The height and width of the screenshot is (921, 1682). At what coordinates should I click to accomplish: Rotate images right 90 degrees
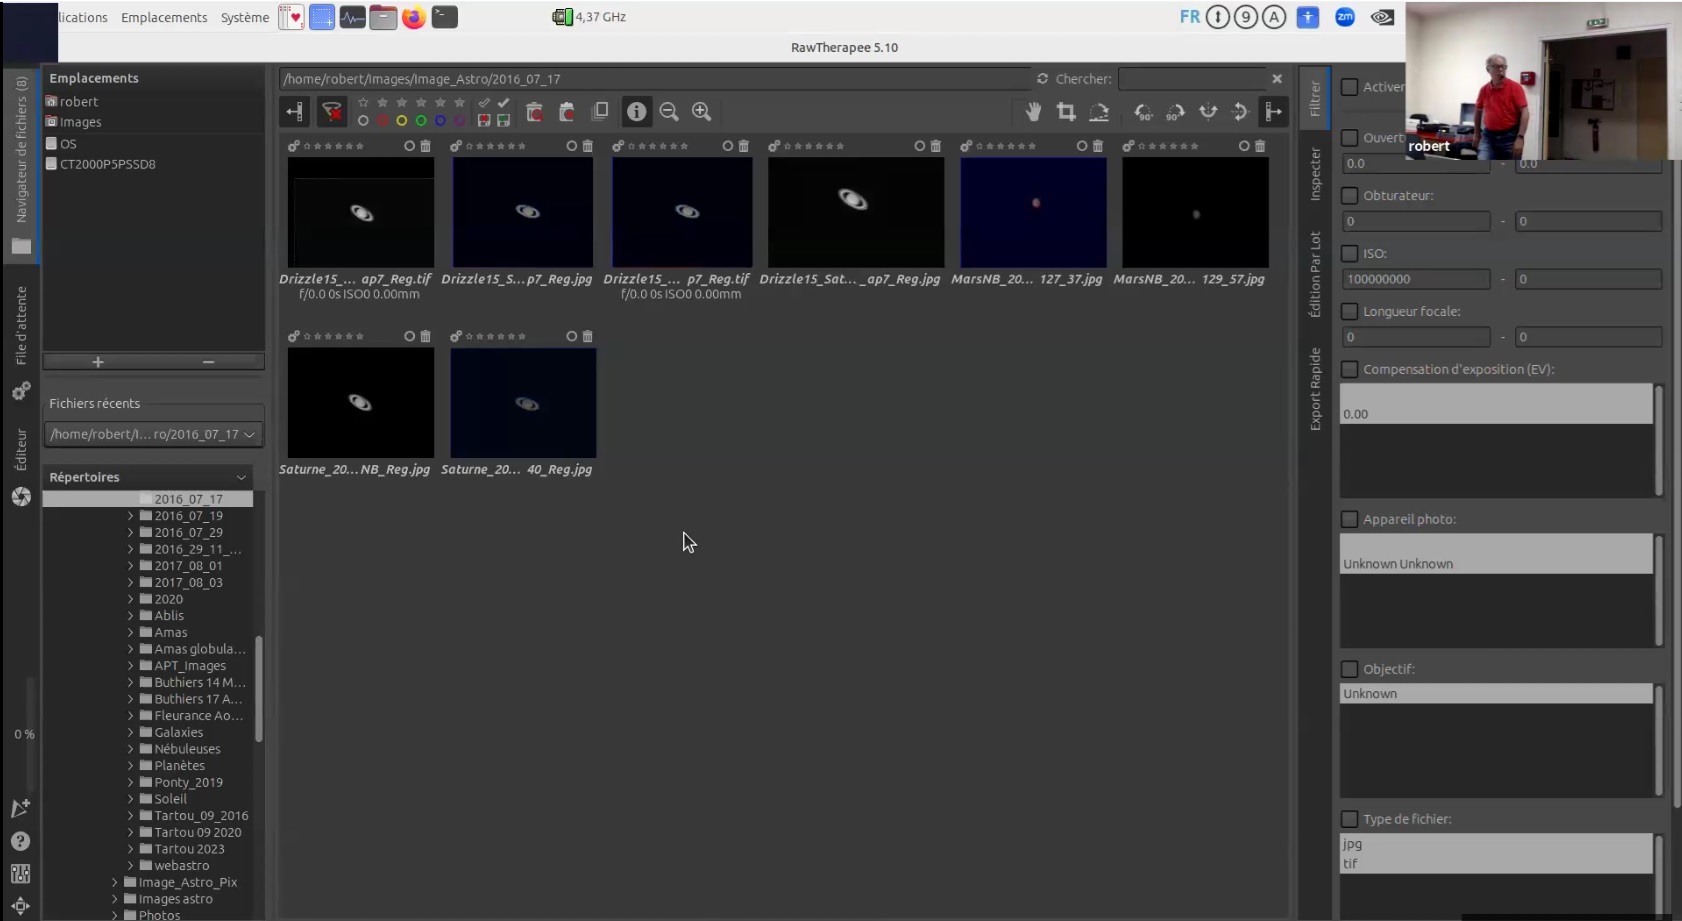[x=1175, y=112]
